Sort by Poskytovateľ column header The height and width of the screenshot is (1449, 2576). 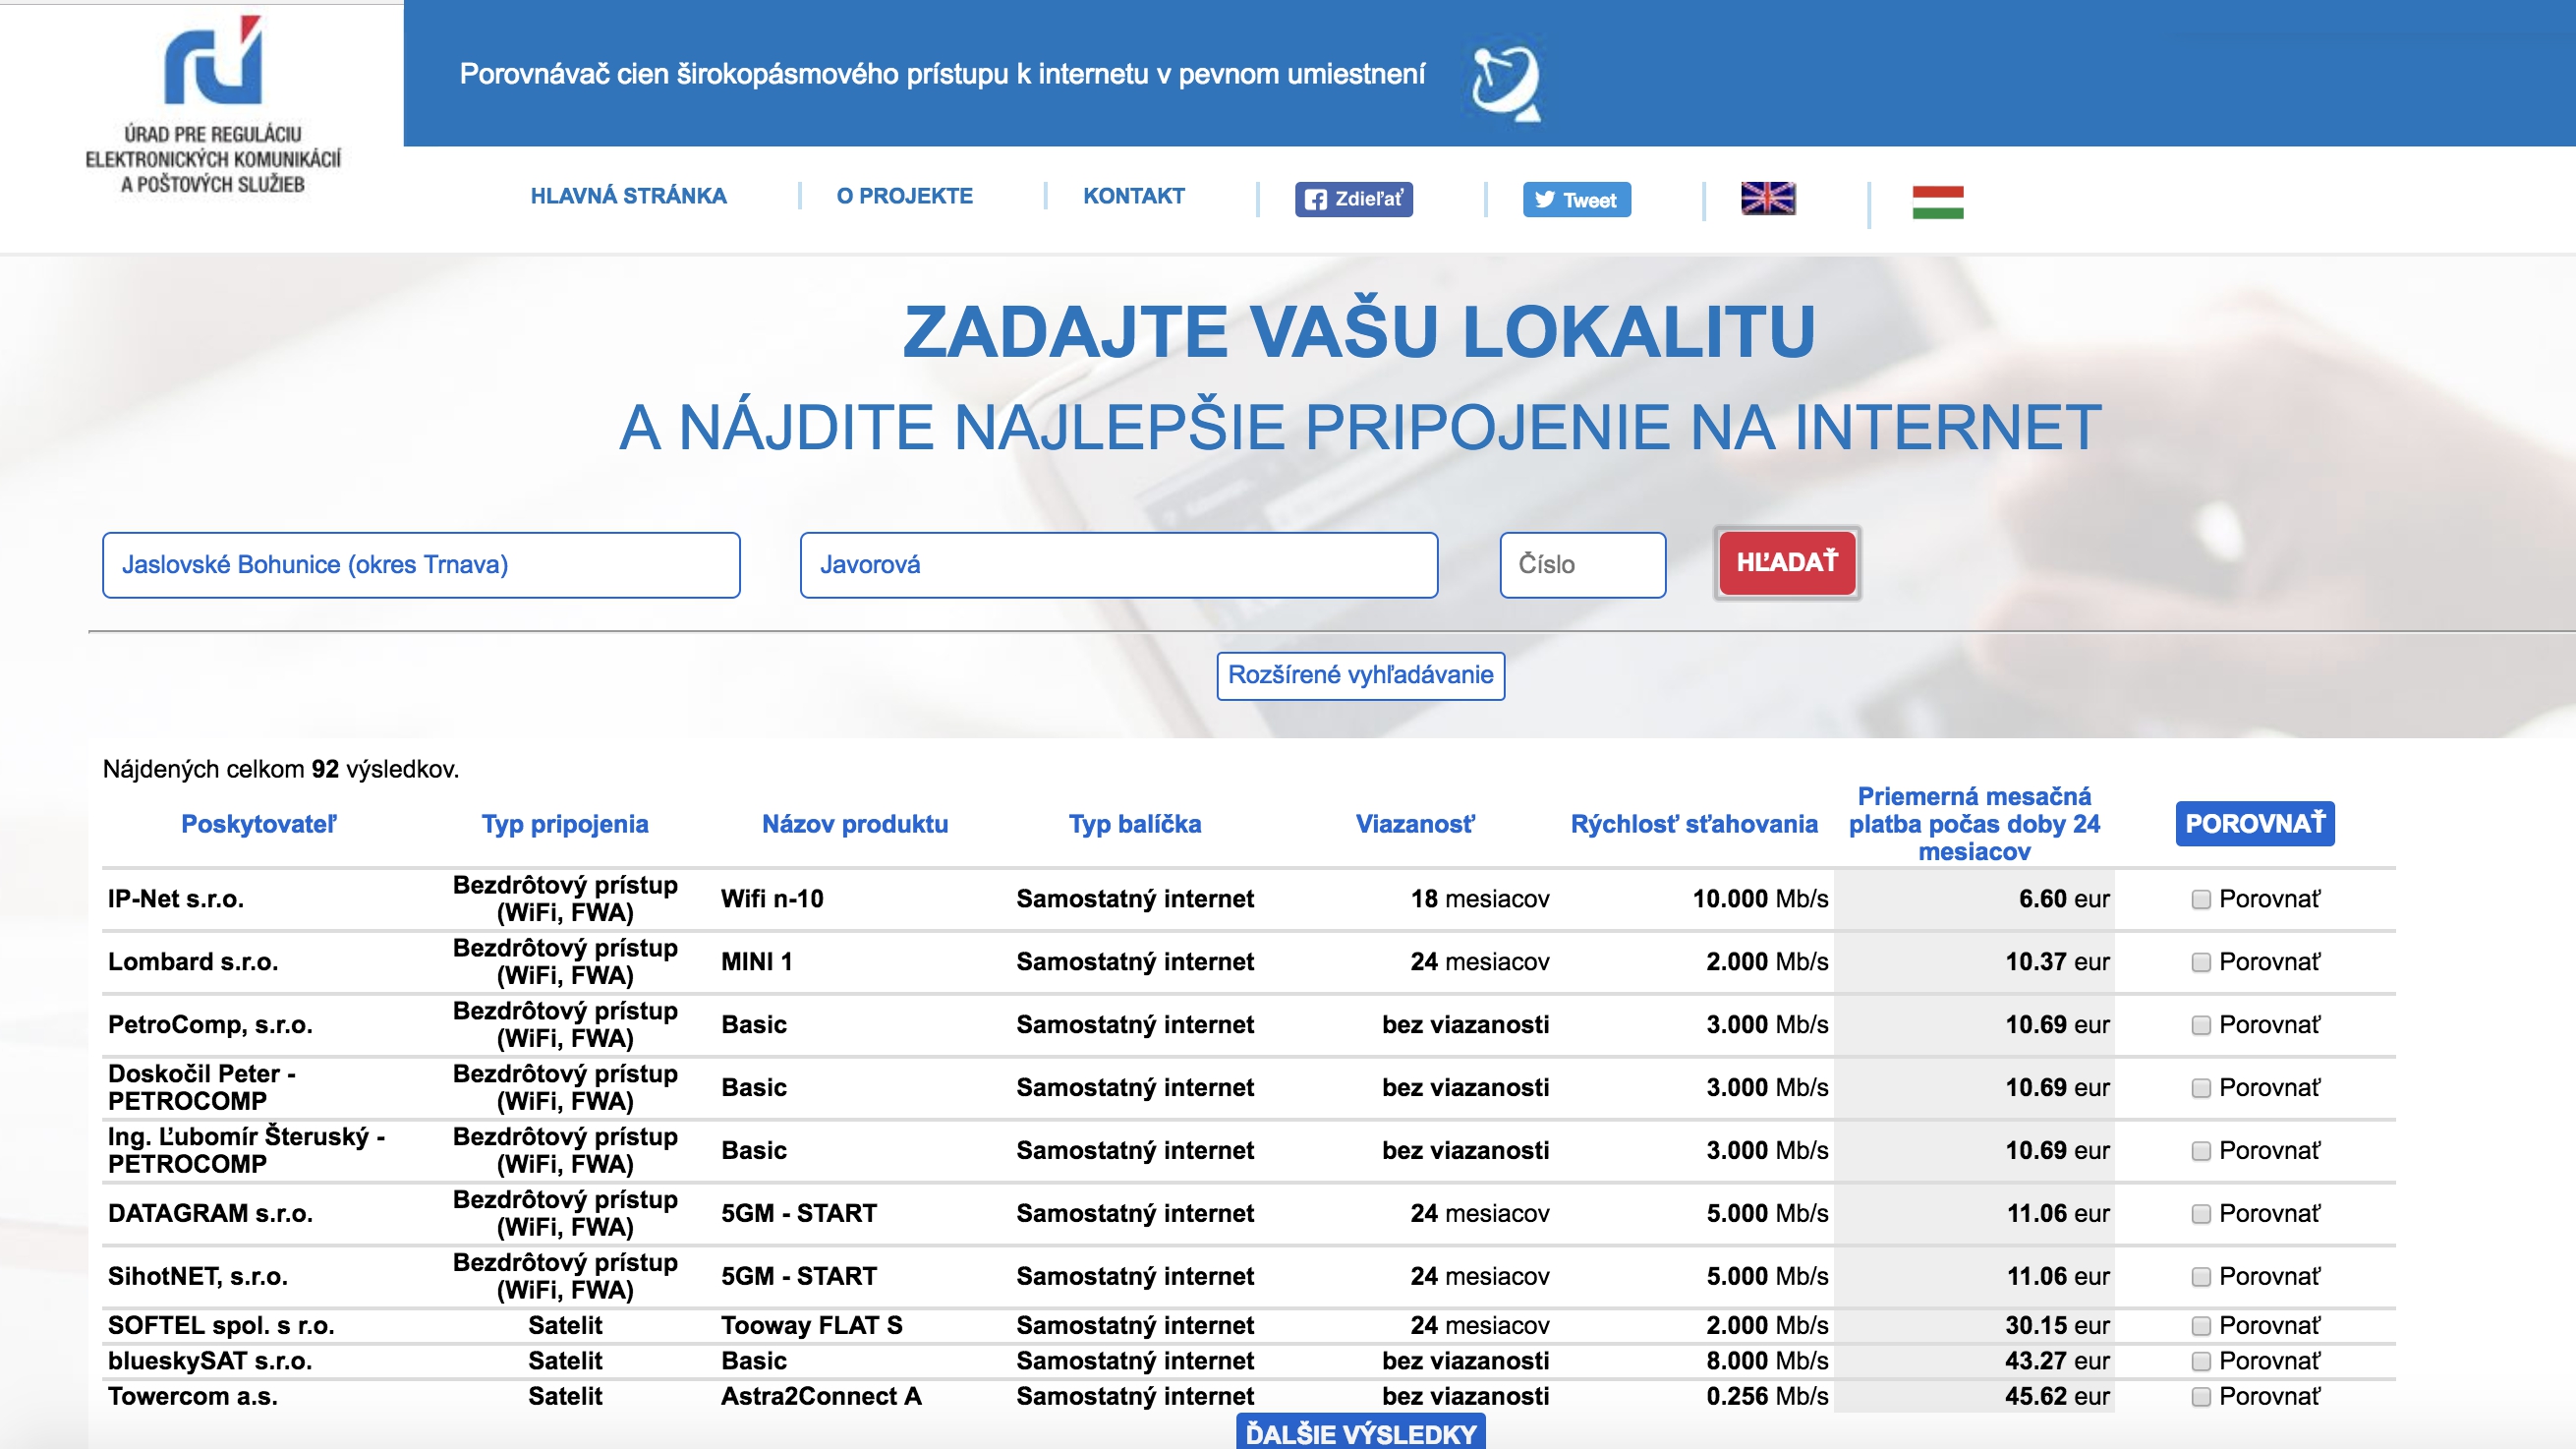click(x=259, y=823)
